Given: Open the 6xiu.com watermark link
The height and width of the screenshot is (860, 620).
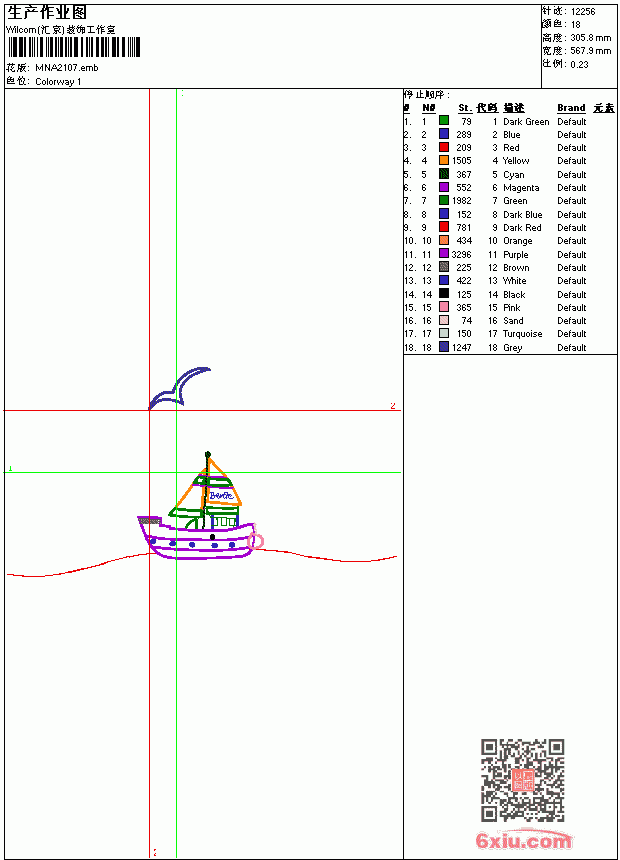Looking at the screenshot, I should point(523,841).
